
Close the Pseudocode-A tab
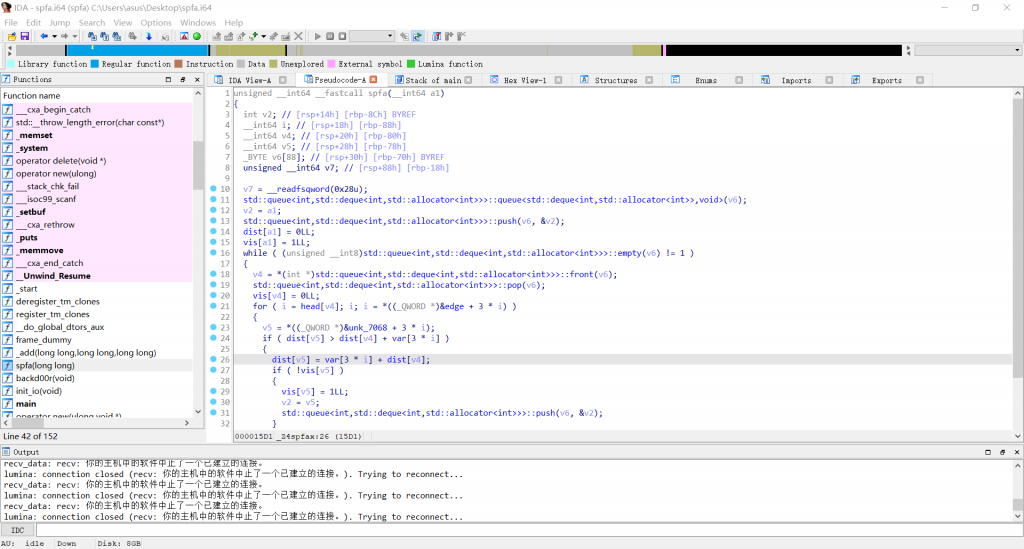tap(374, 80)
